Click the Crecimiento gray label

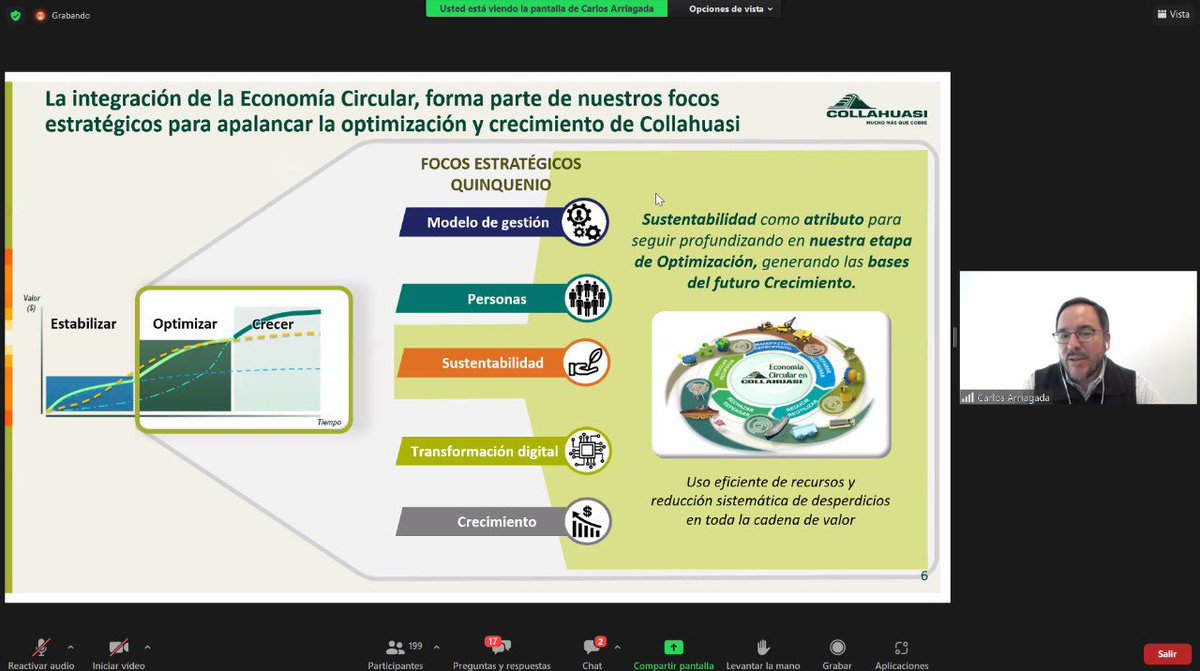[485, 522]
